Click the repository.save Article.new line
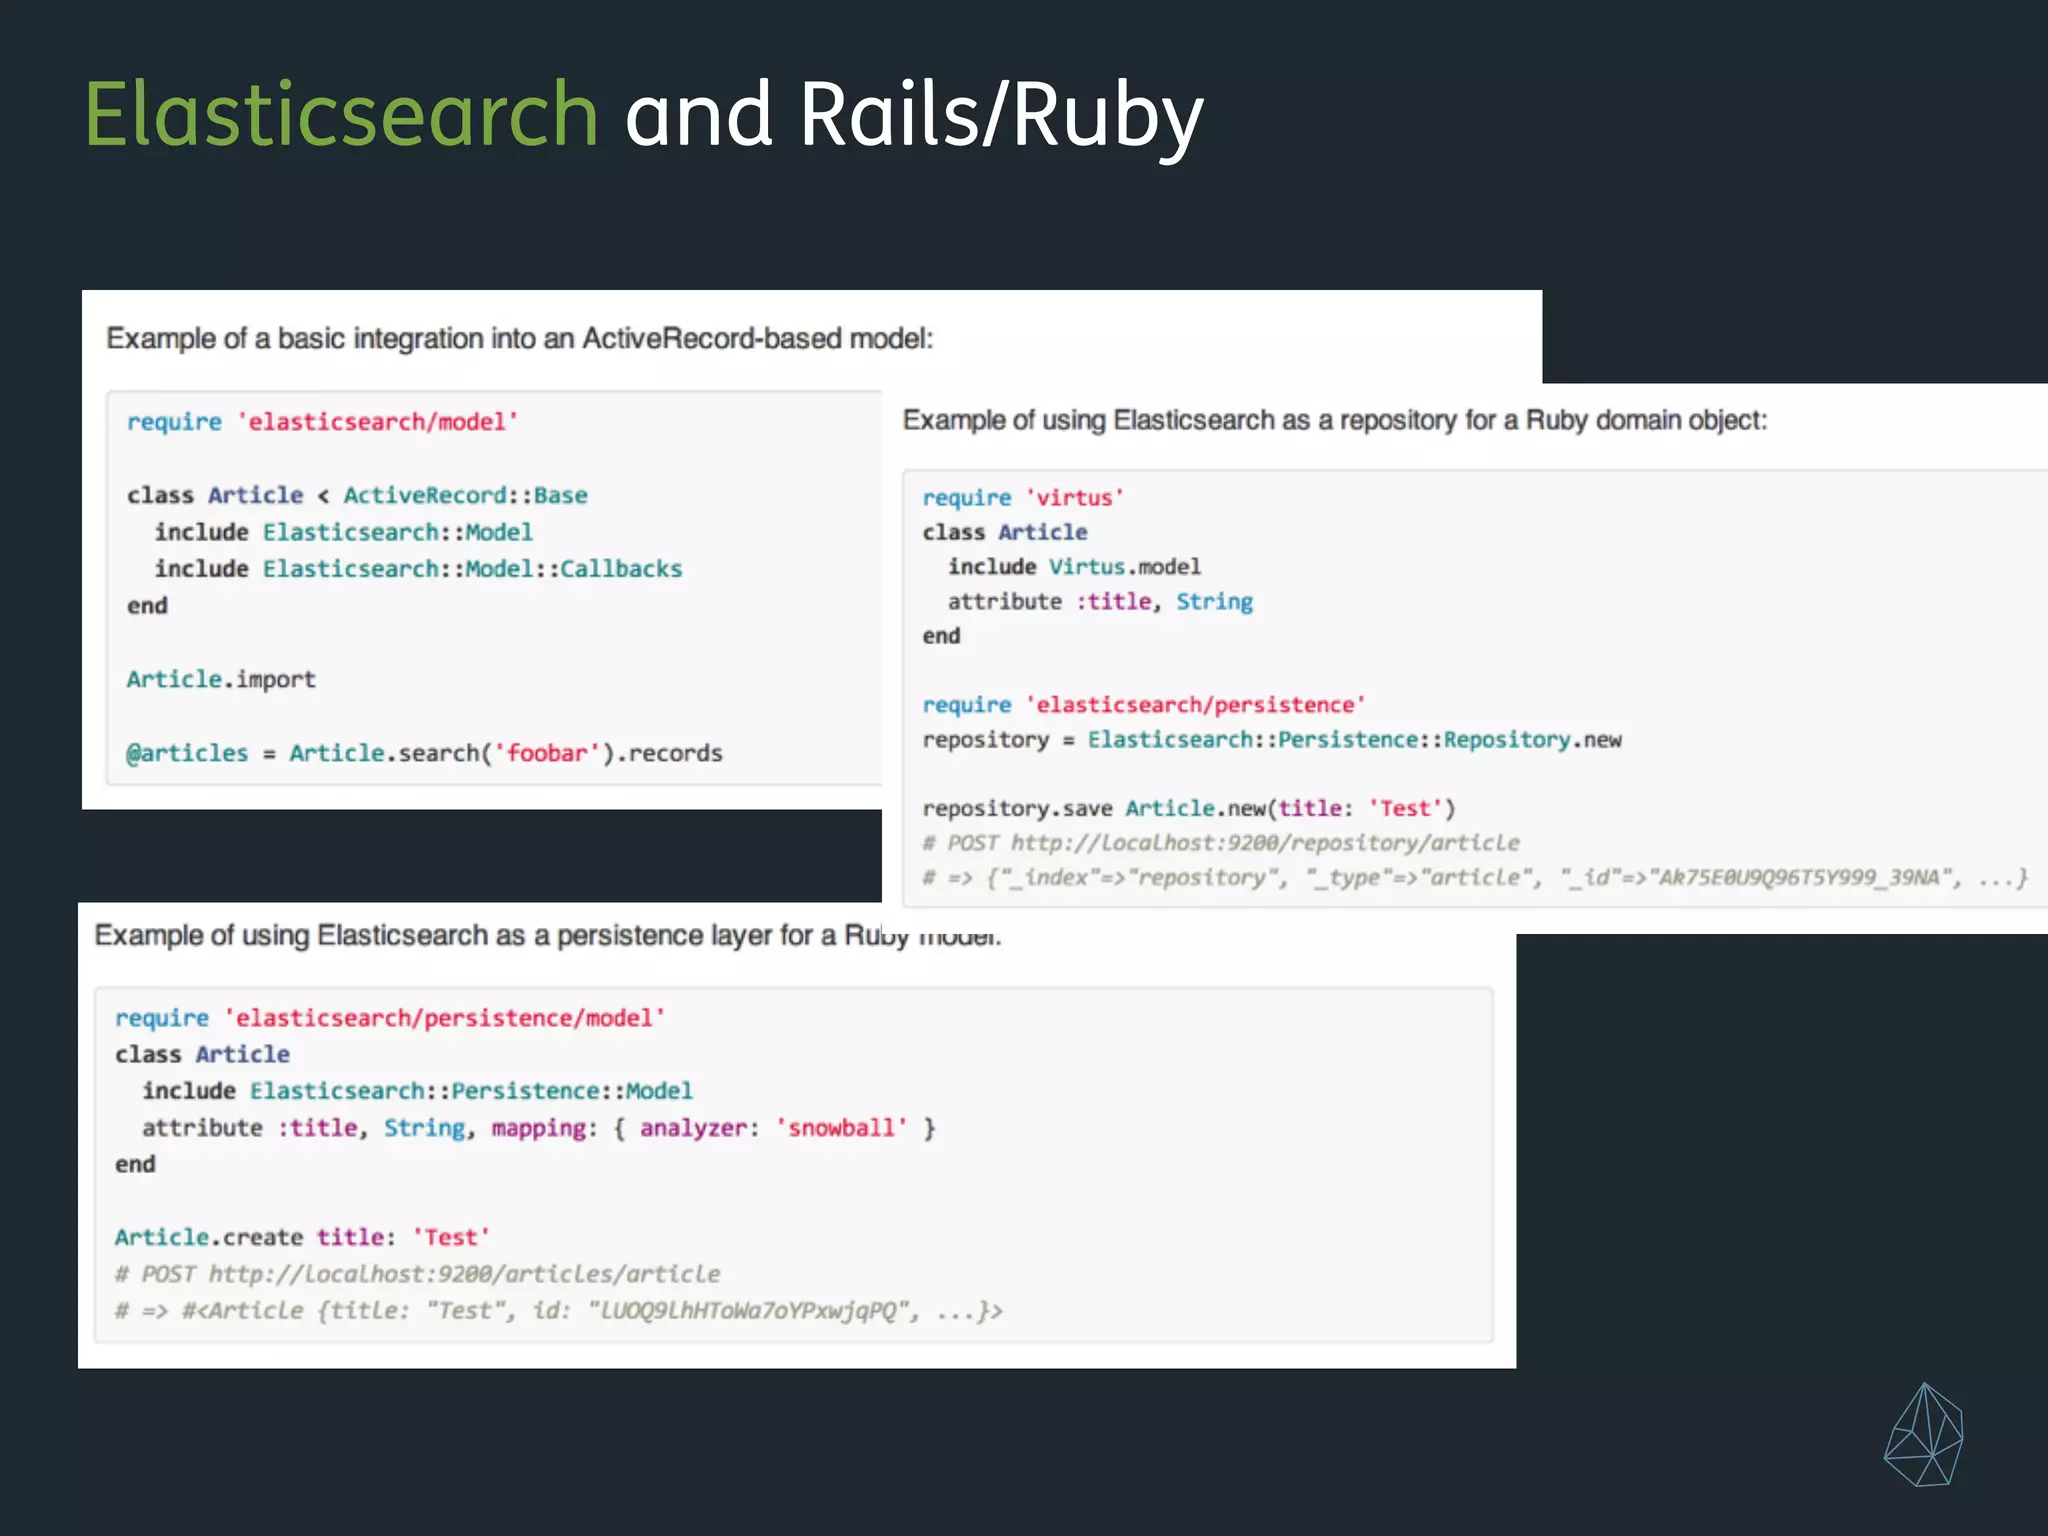Image resolution: width=2048 pixels, height=1536 pixels. click(x=1188, y=808)
